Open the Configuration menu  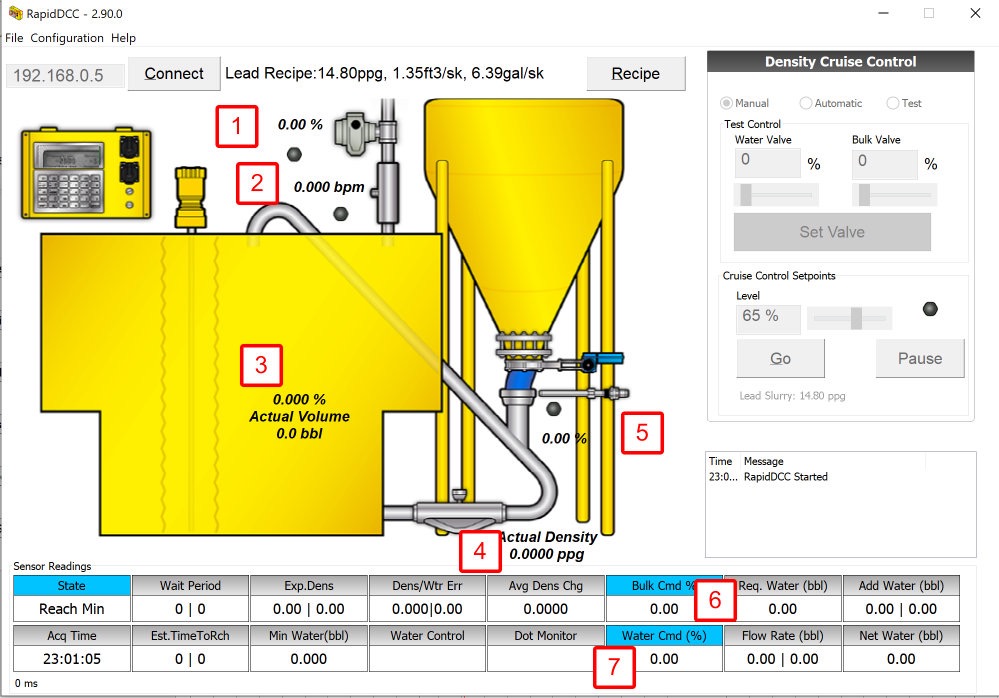click(67, 38)
